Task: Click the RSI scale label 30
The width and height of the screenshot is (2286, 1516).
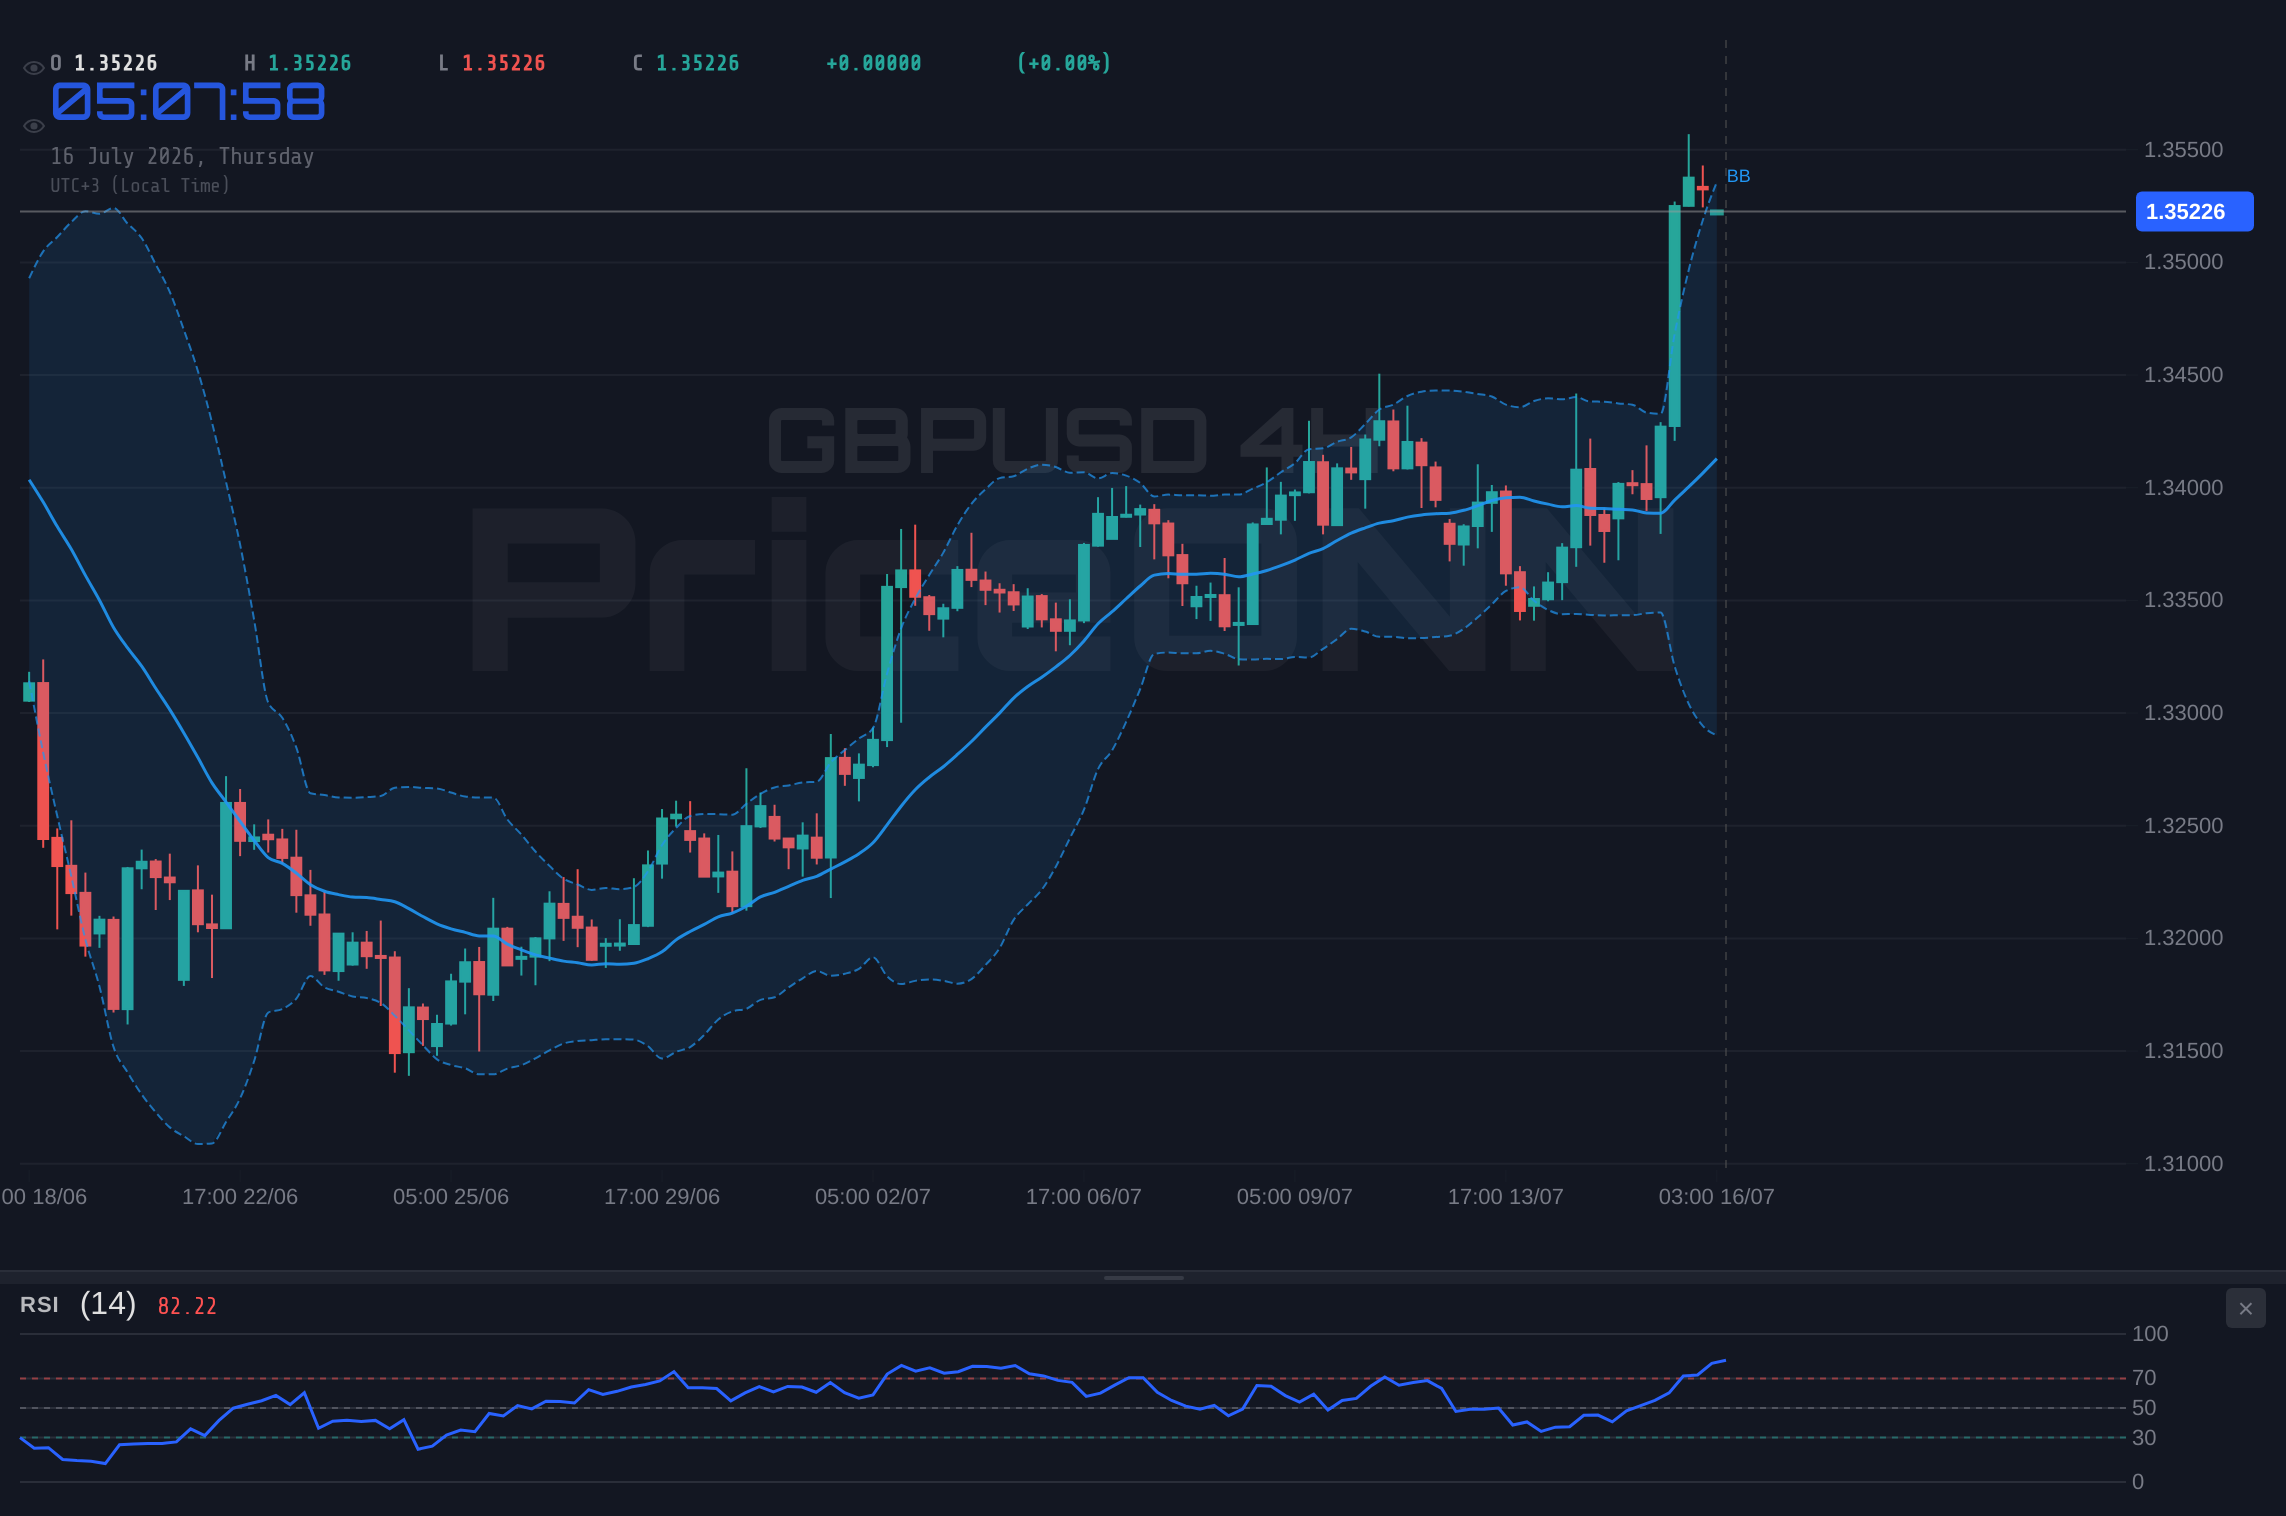Action: pos(2144,1438)
